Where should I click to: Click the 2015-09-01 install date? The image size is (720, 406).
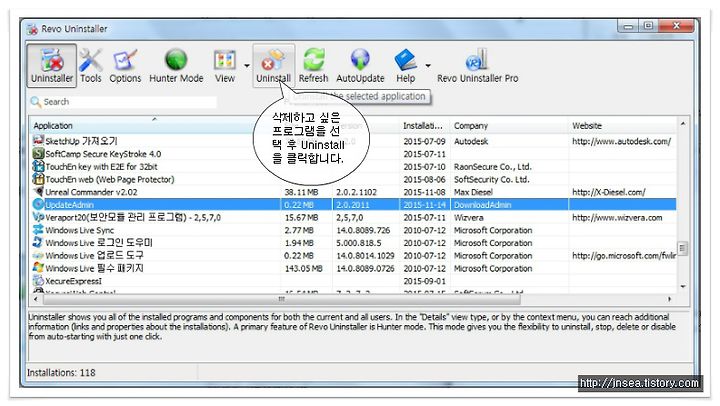tap(424, 281)
